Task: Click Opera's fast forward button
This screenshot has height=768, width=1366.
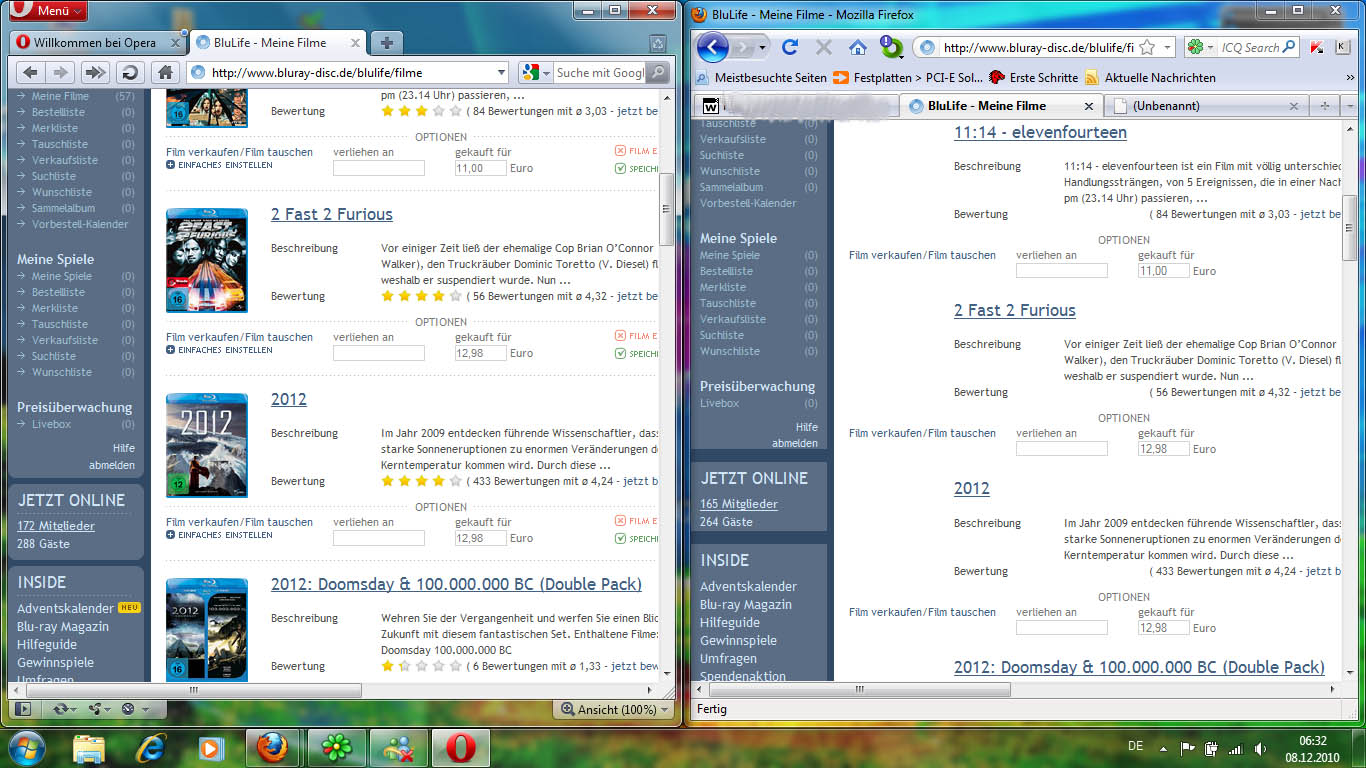Action: [94, 72]
